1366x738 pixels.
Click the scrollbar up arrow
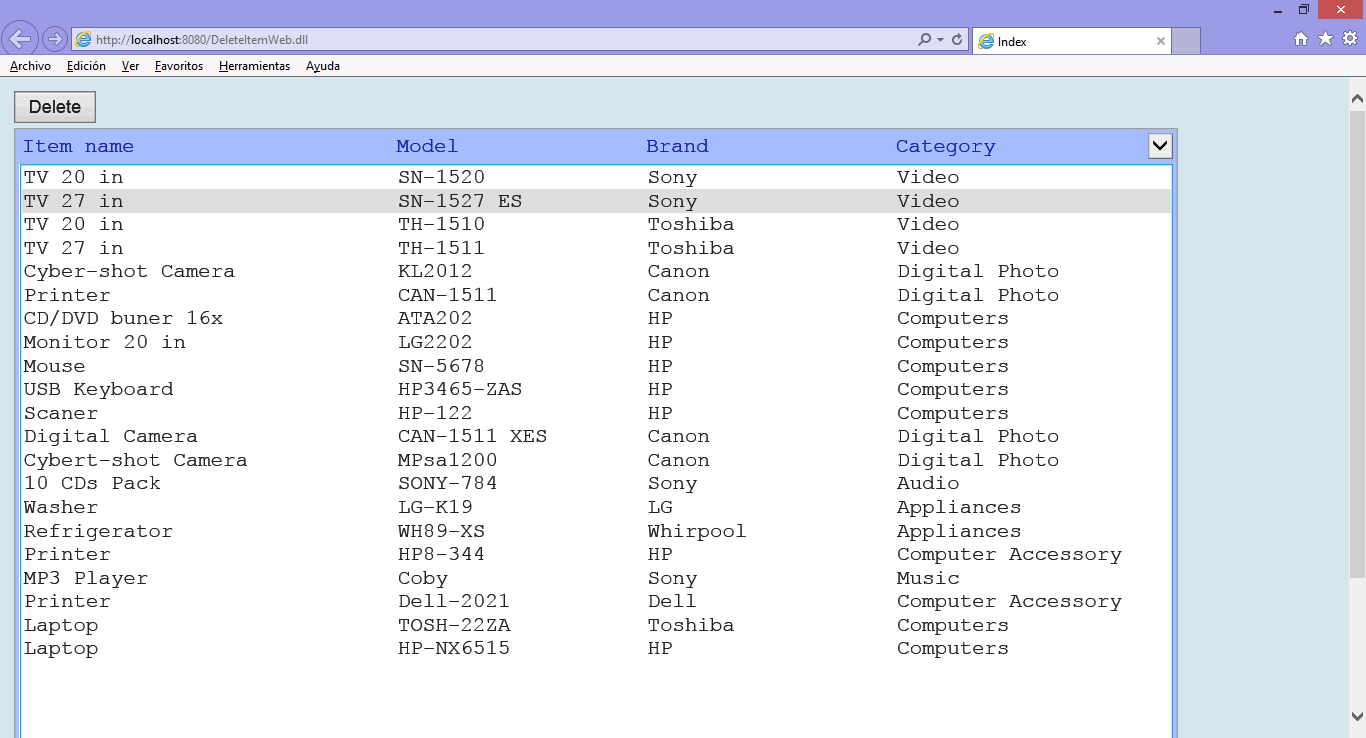pos(1357,99)
